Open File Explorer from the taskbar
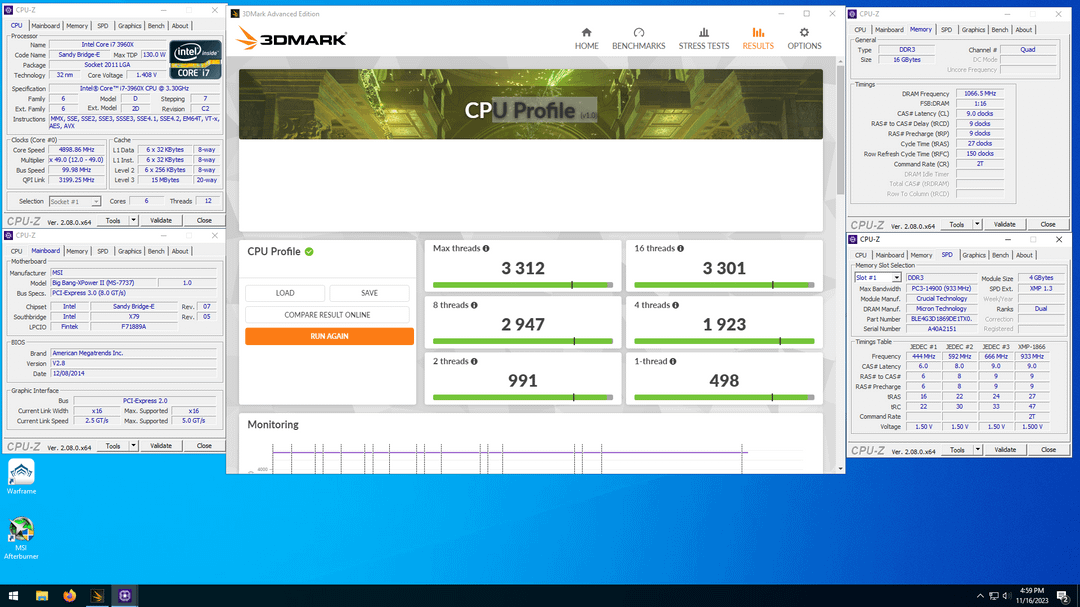 point(42,596)
